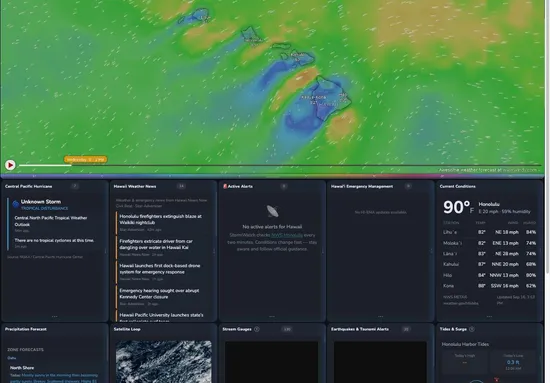The image size is (550, 383).
Task: Open Central North Pacific Tropical Weather Outlook
Action: [x=51, y=221]
